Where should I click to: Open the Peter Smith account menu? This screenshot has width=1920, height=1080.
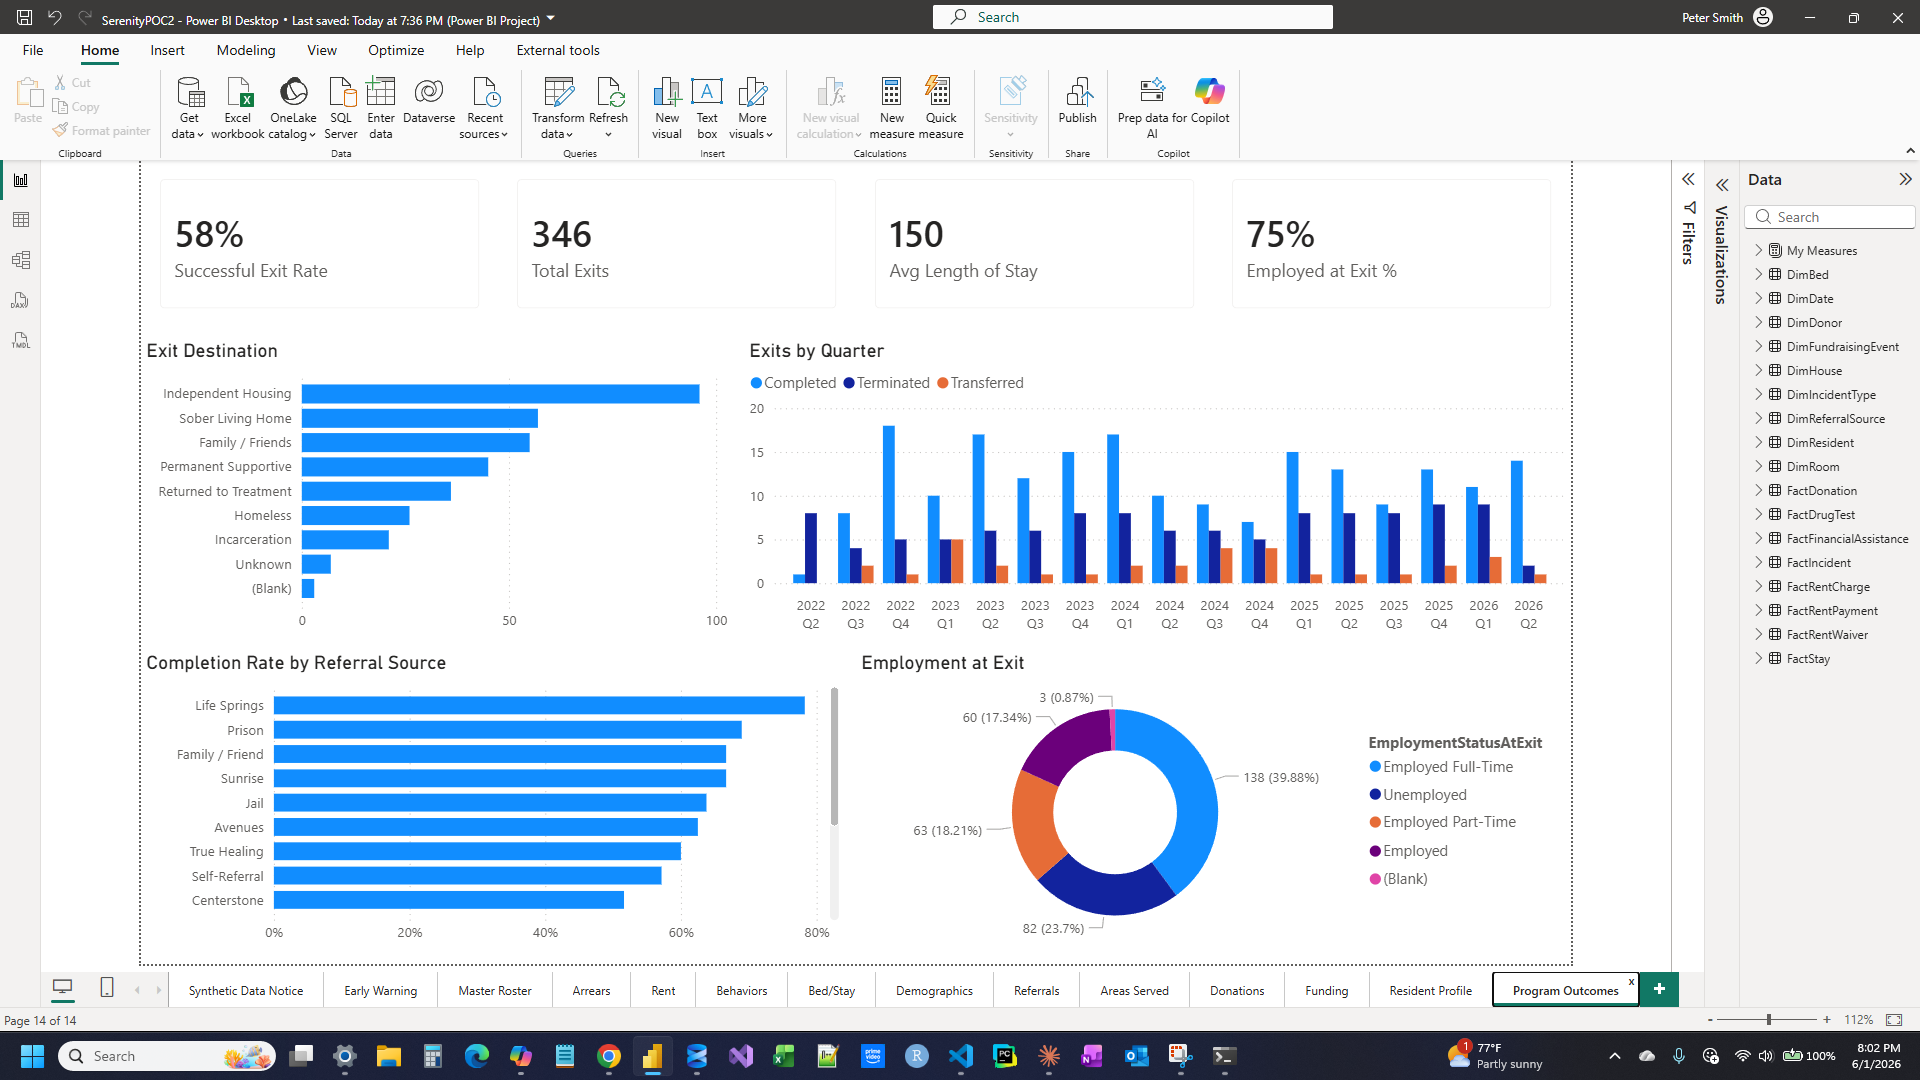1727,18
